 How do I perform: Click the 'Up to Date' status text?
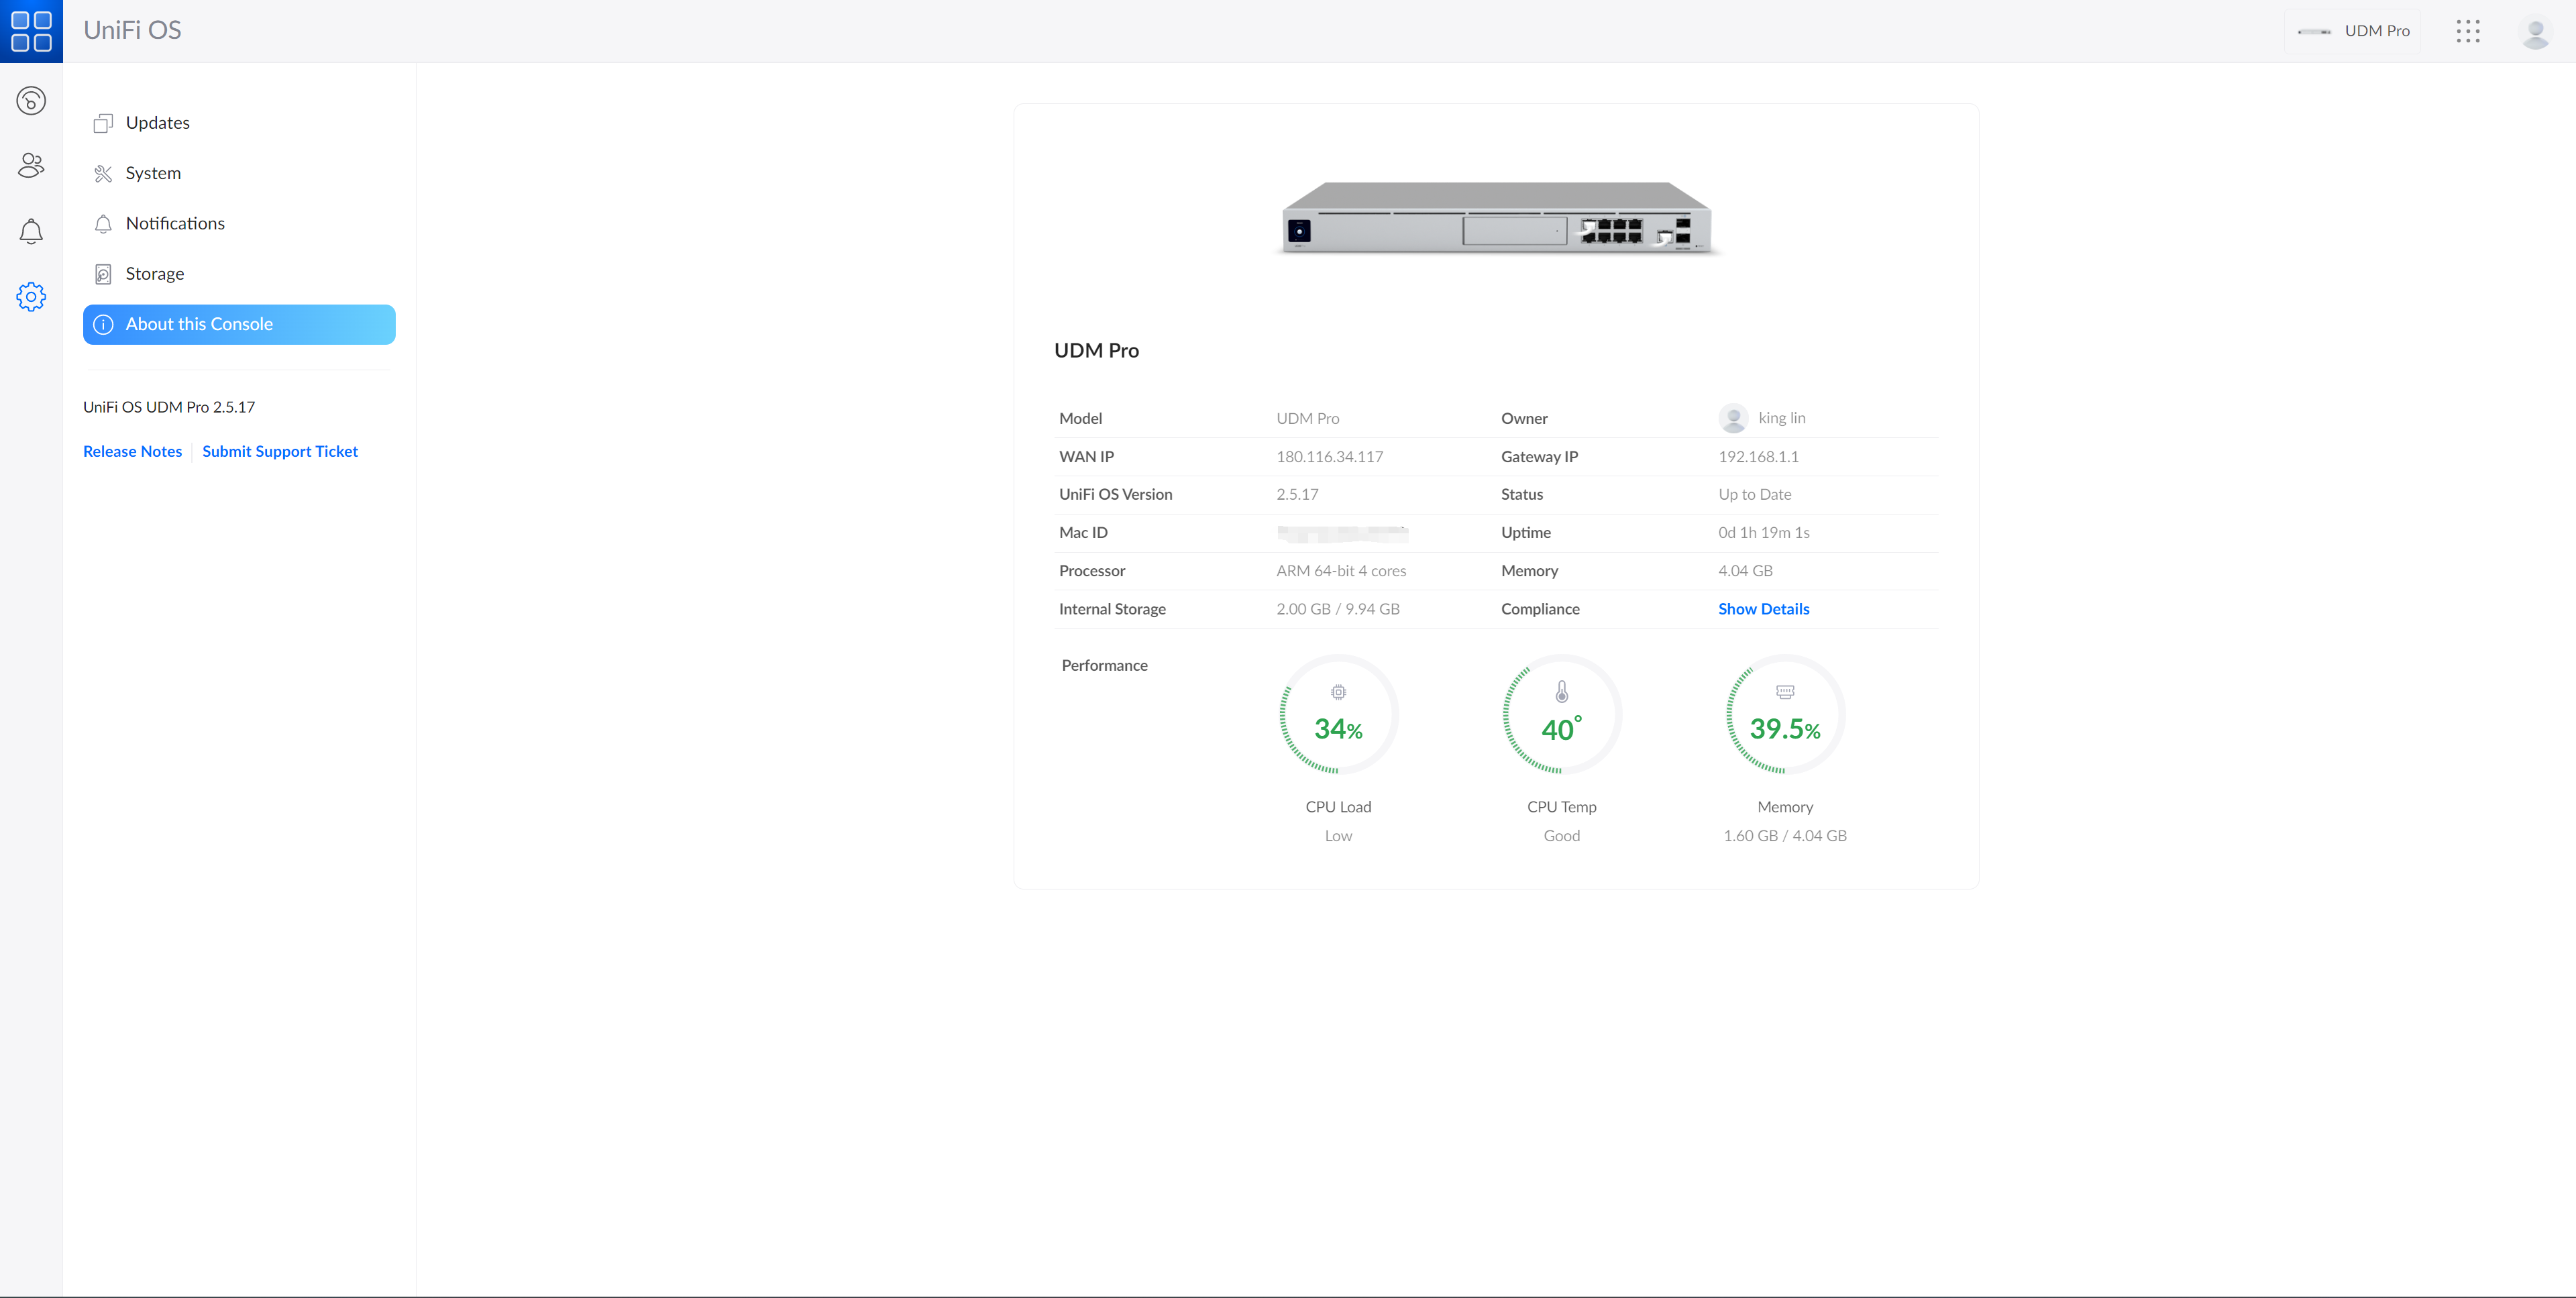pyautogui.click(x=1754, y=495)
